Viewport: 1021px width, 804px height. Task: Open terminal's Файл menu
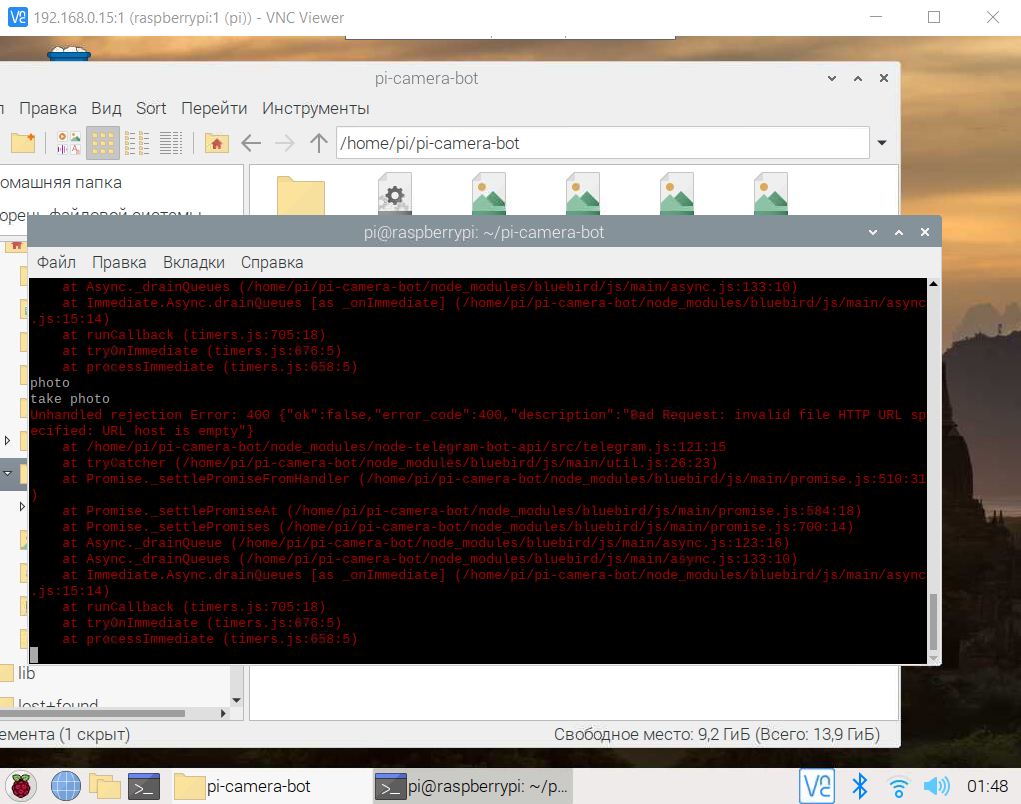tap(56, 262)
